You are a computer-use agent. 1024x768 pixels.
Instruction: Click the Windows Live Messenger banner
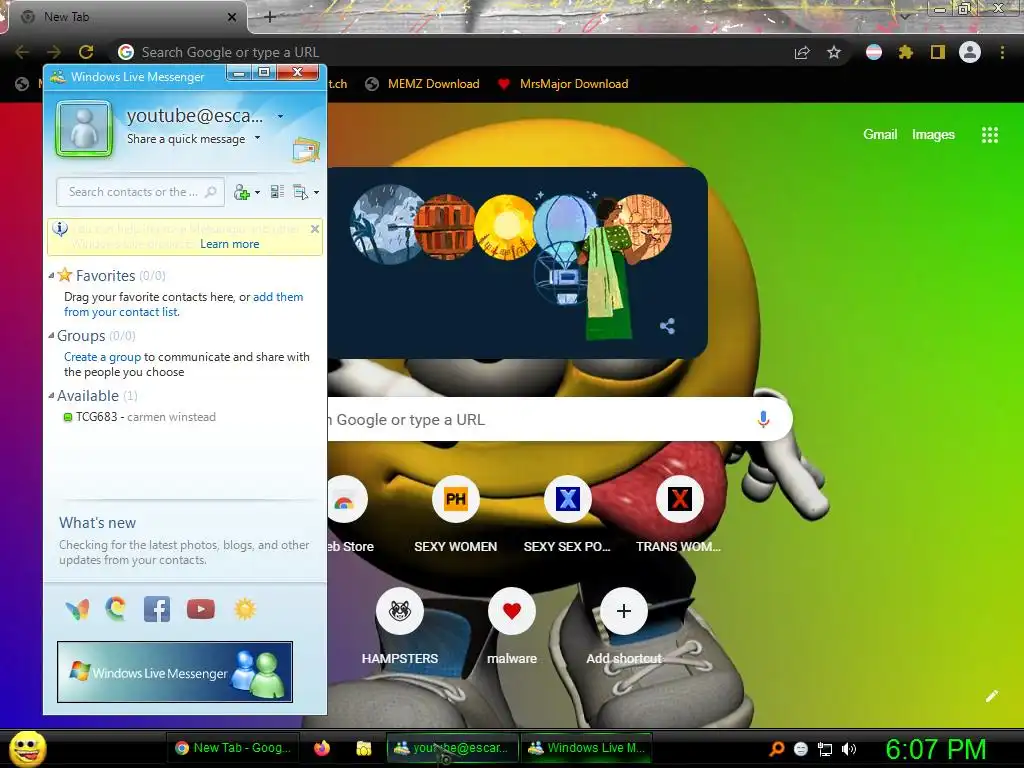pyautogui.click(x=175, y=672)
